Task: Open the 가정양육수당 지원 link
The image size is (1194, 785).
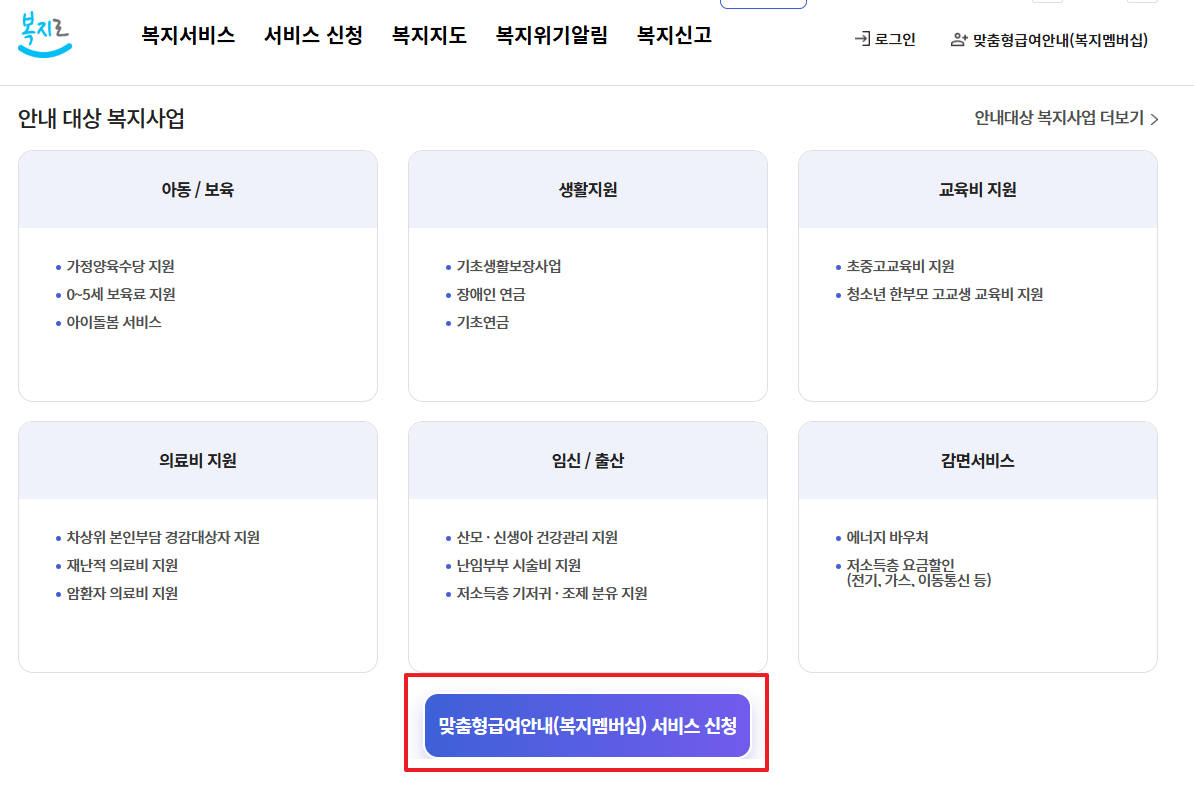Action: (x=119, y=265)
